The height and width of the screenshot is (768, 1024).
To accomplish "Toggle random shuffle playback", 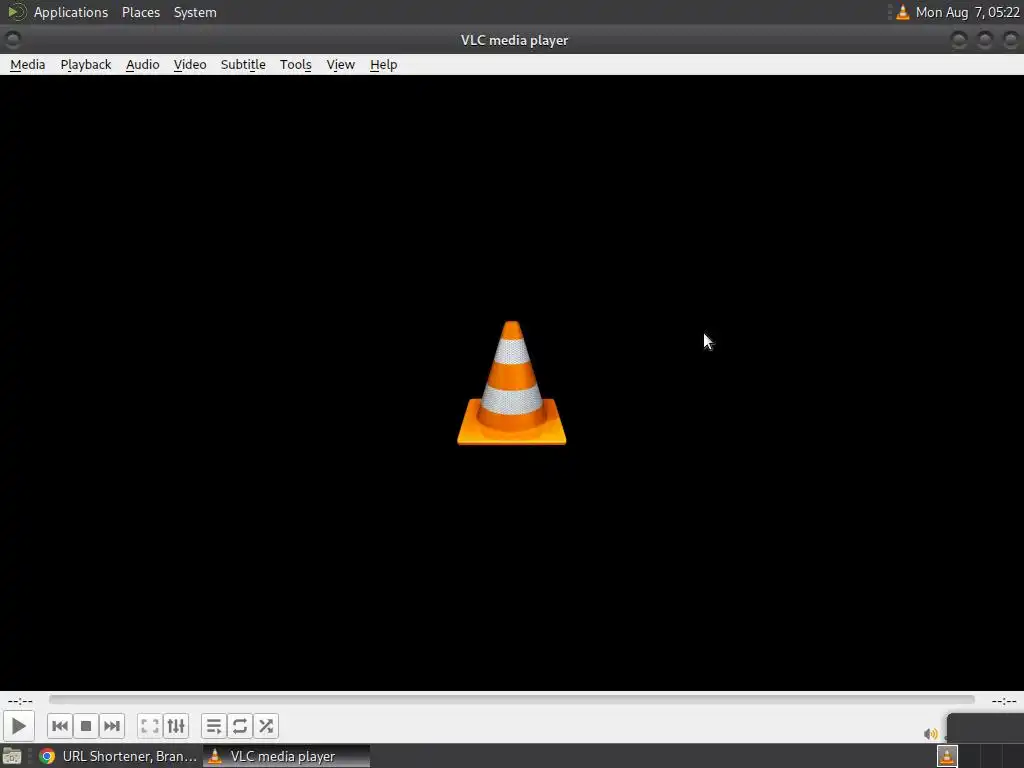I will pos(266,726).
